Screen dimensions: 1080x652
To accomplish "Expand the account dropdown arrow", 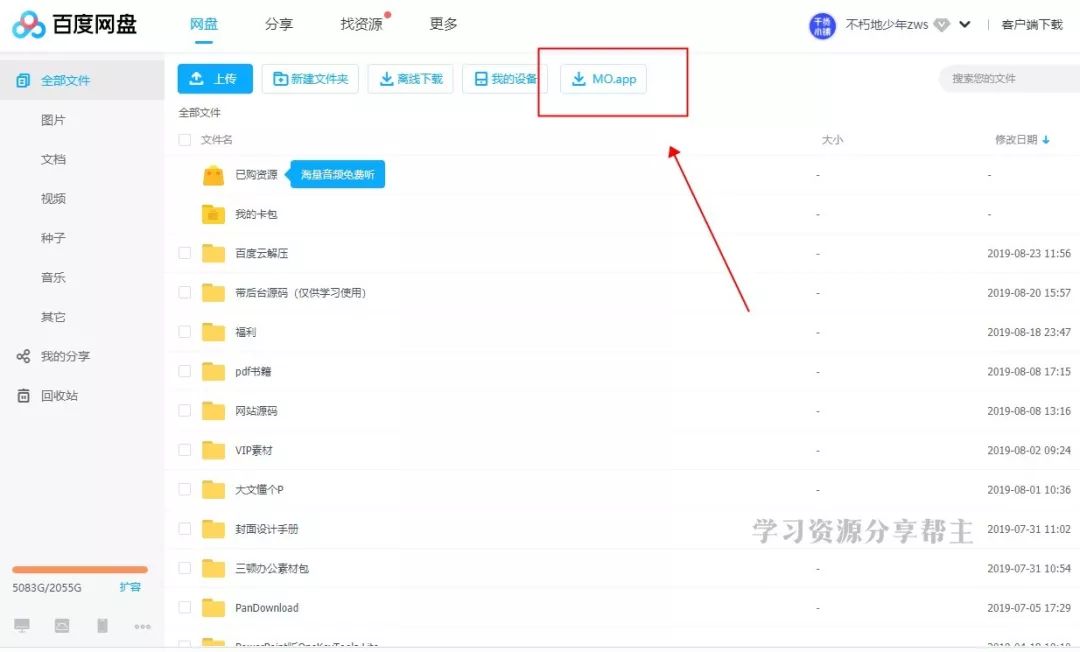I will coord(965,22).
